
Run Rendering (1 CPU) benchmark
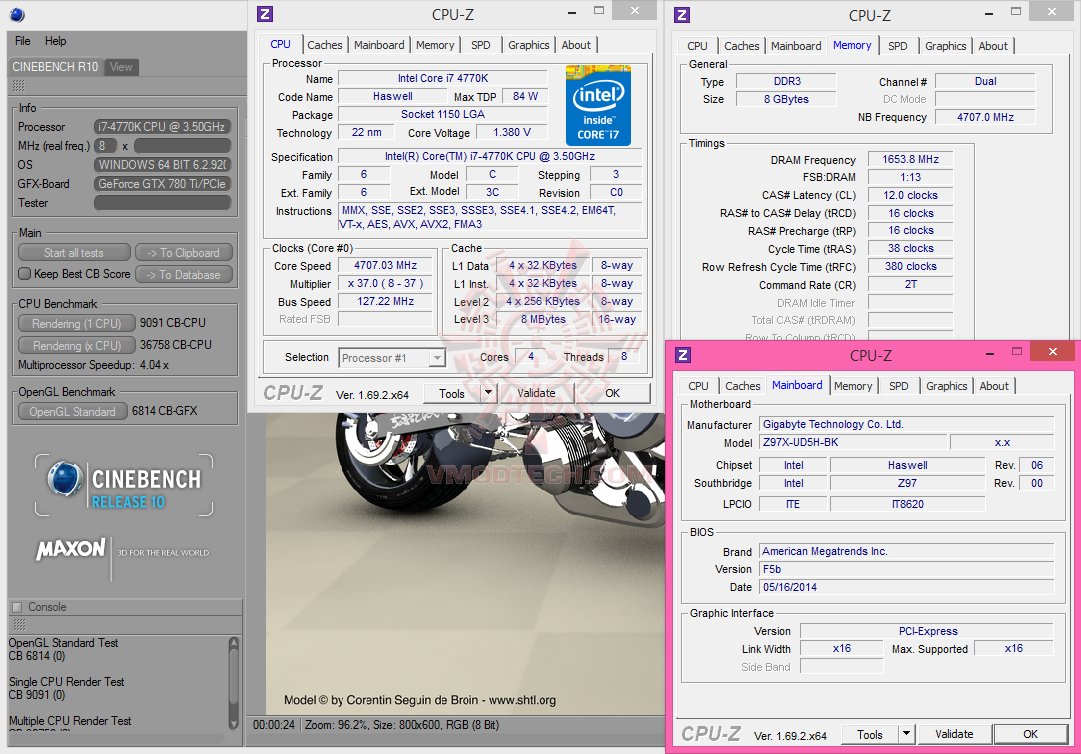[77, 323]
